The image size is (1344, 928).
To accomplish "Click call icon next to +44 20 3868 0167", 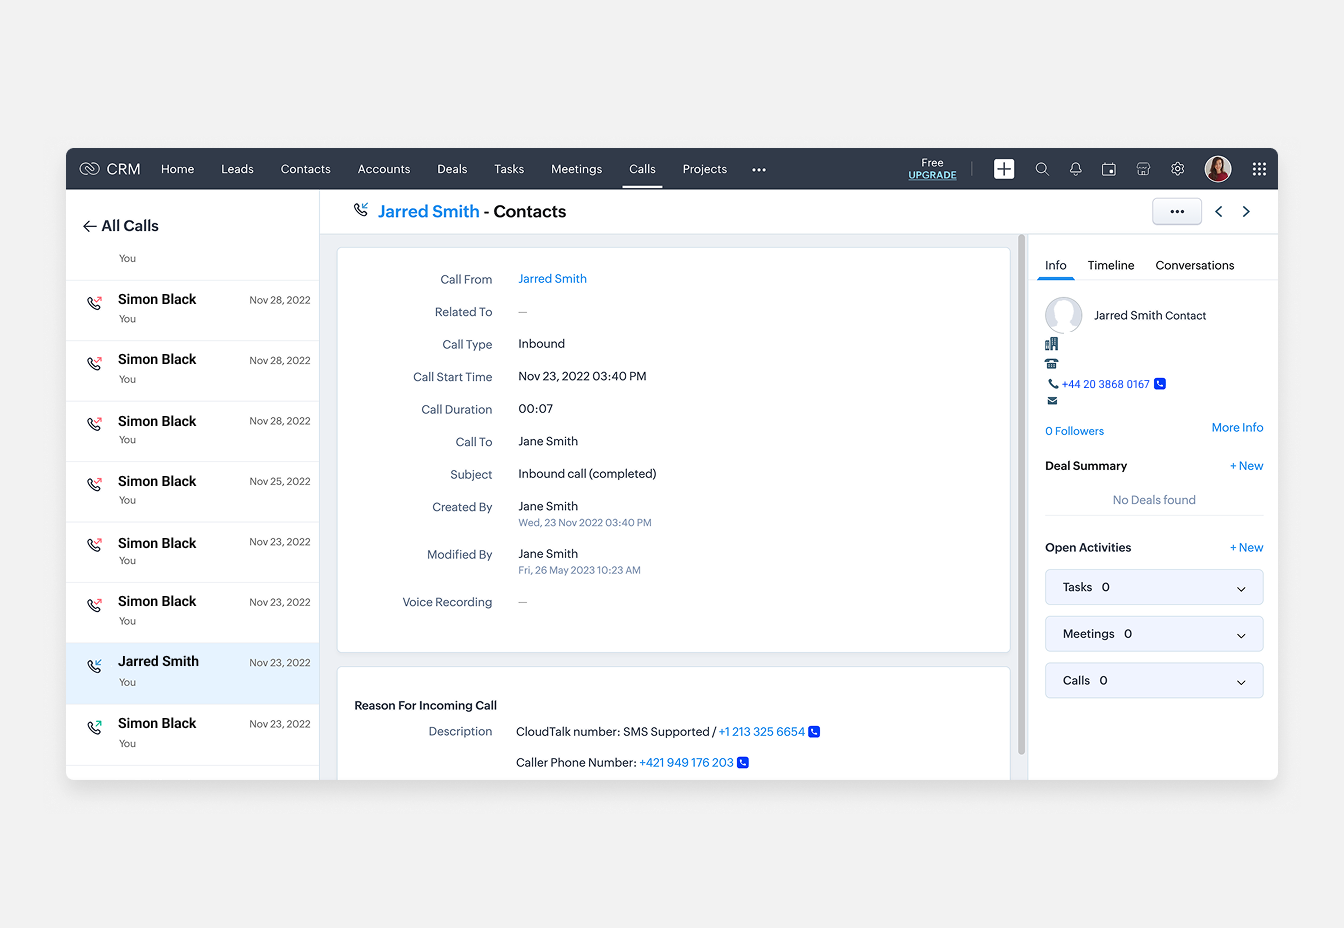I will point(1160,384).
